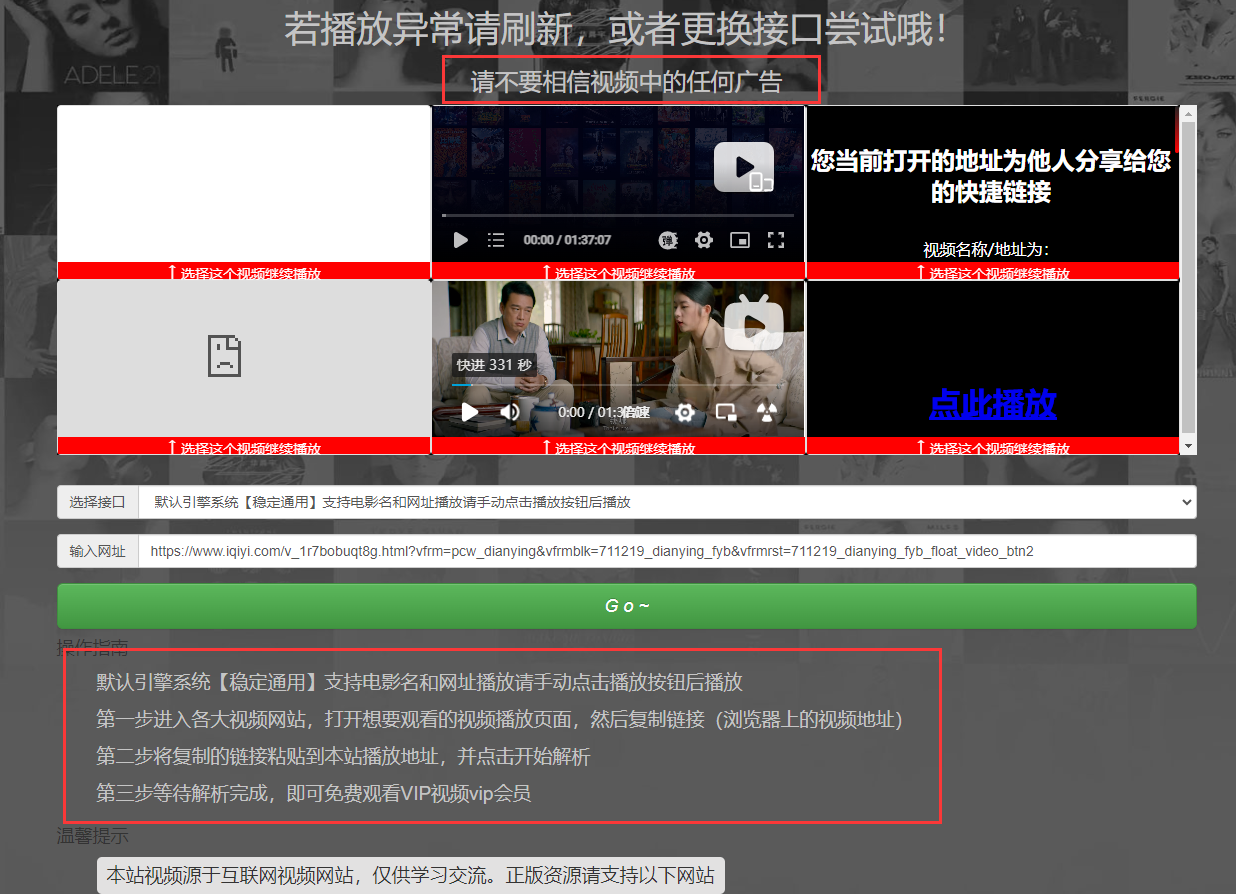Viewport: 1236px width, 894px height.
Task: Click the 第二步将复制的链接粘贴 instruction line
Action: [343, 757]
